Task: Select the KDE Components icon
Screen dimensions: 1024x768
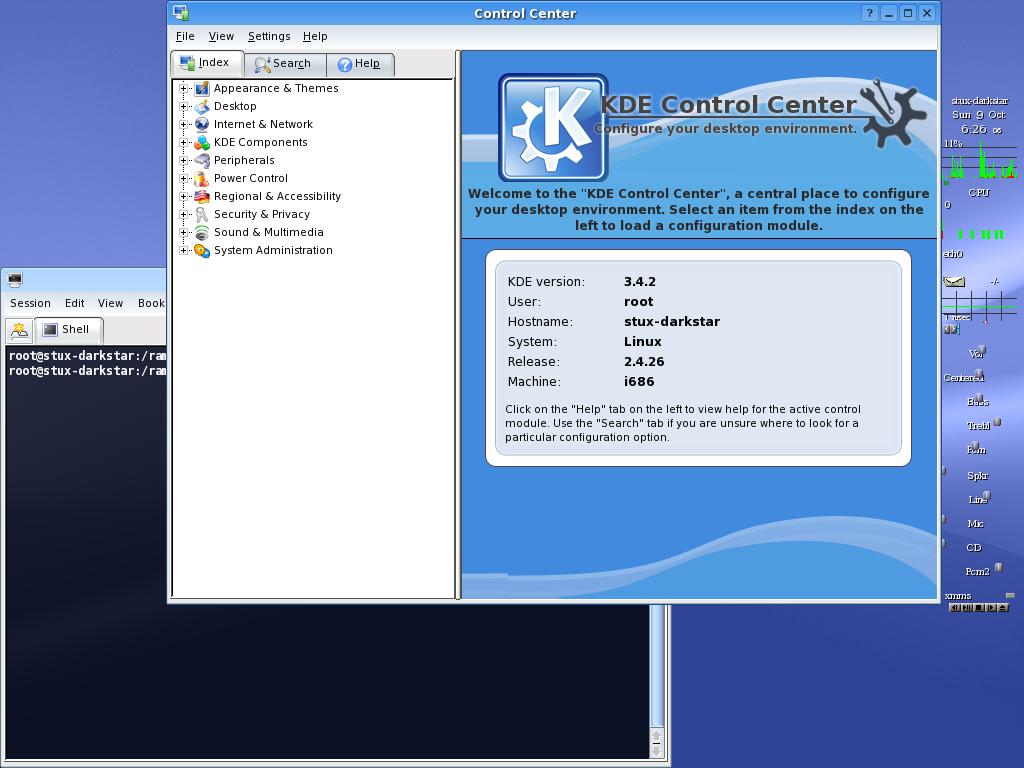Action: (202, 142)
